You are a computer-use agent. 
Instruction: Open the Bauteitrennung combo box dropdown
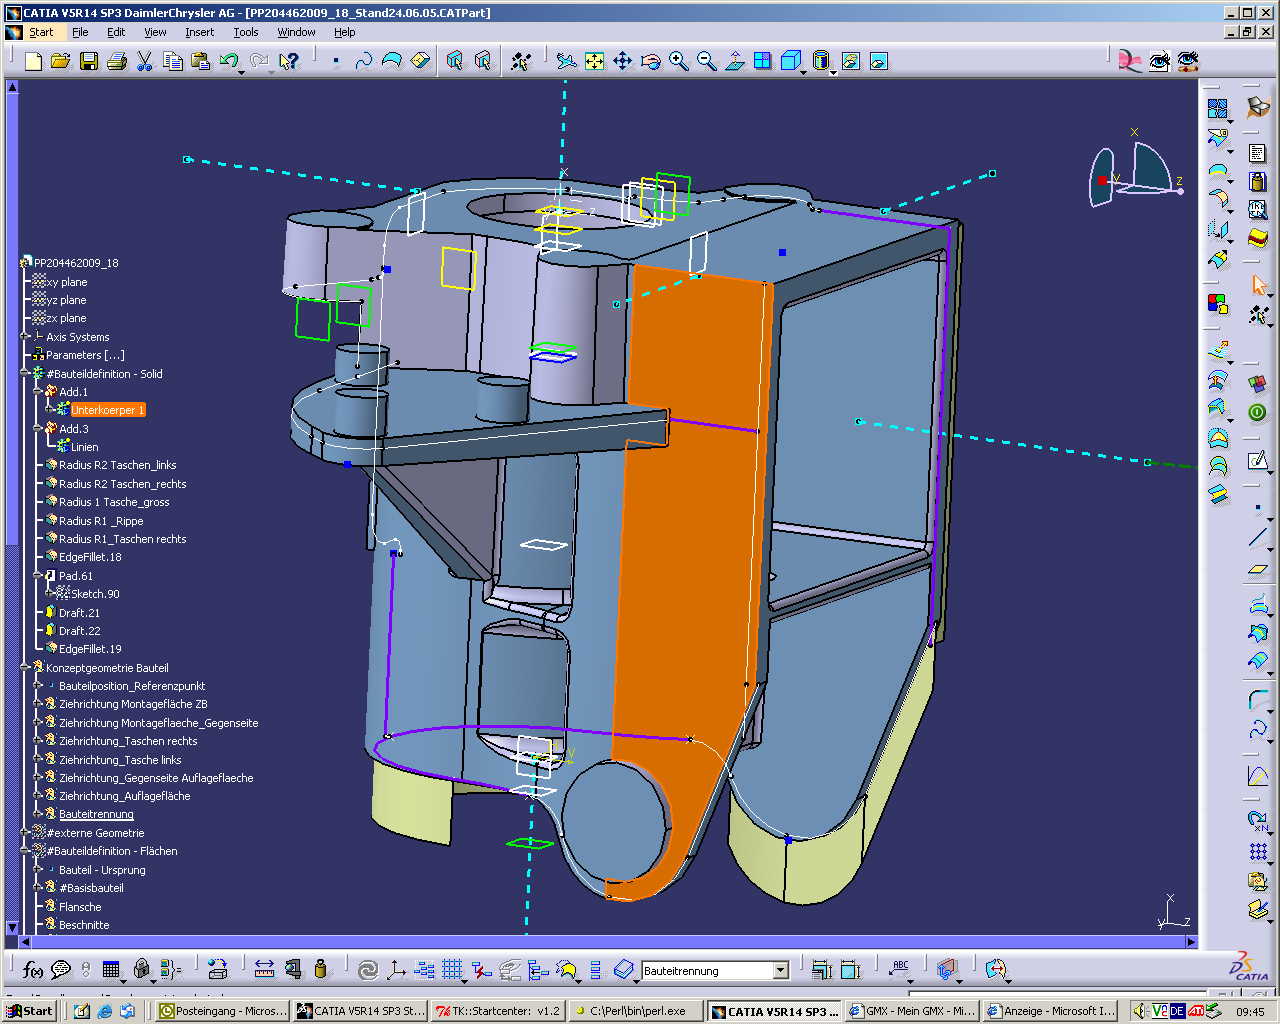tap(781, 970)
